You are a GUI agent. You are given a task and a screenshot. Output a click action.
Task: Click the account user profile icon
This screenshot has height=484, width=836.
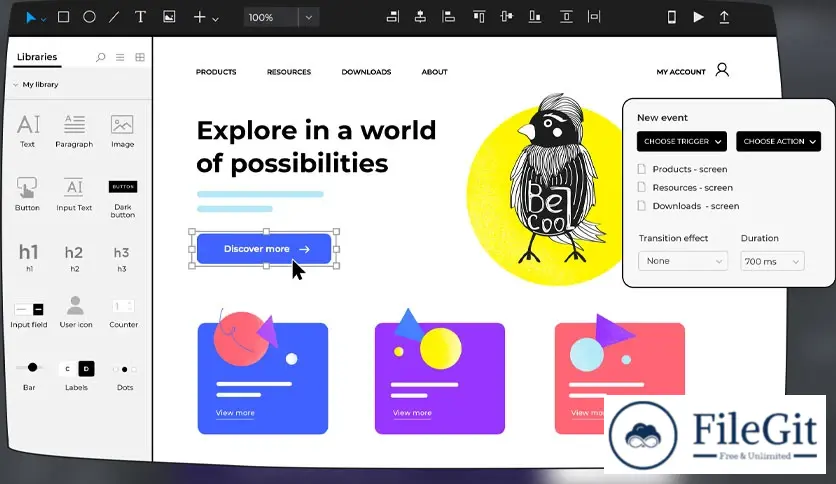point(722,70)
